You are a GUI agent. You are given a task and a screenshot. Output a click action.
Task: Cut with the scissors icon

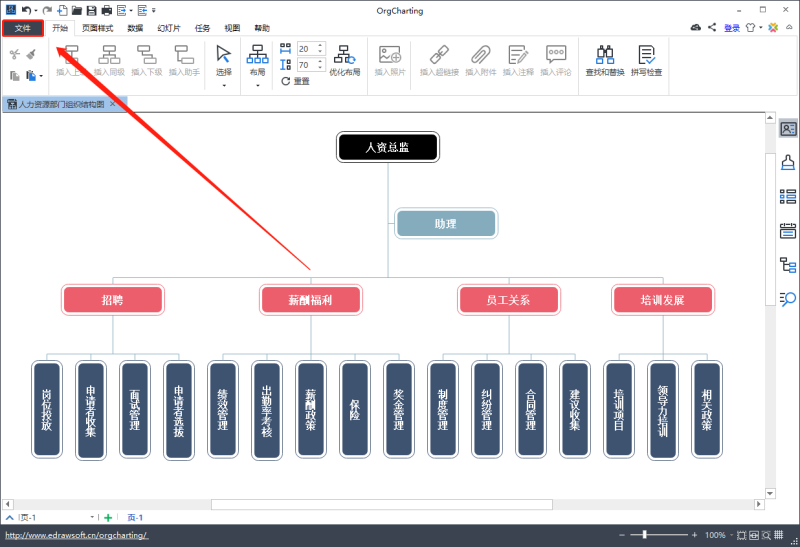pos(15,54)
